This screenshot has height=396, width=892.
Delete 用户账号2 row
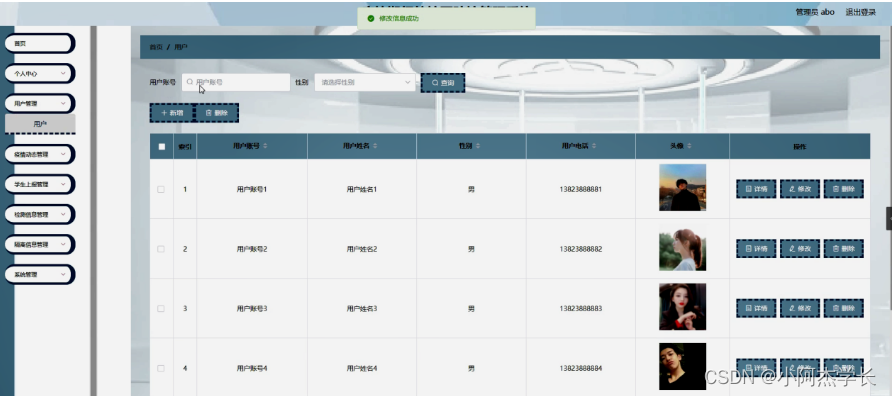(x=844, y=249)
